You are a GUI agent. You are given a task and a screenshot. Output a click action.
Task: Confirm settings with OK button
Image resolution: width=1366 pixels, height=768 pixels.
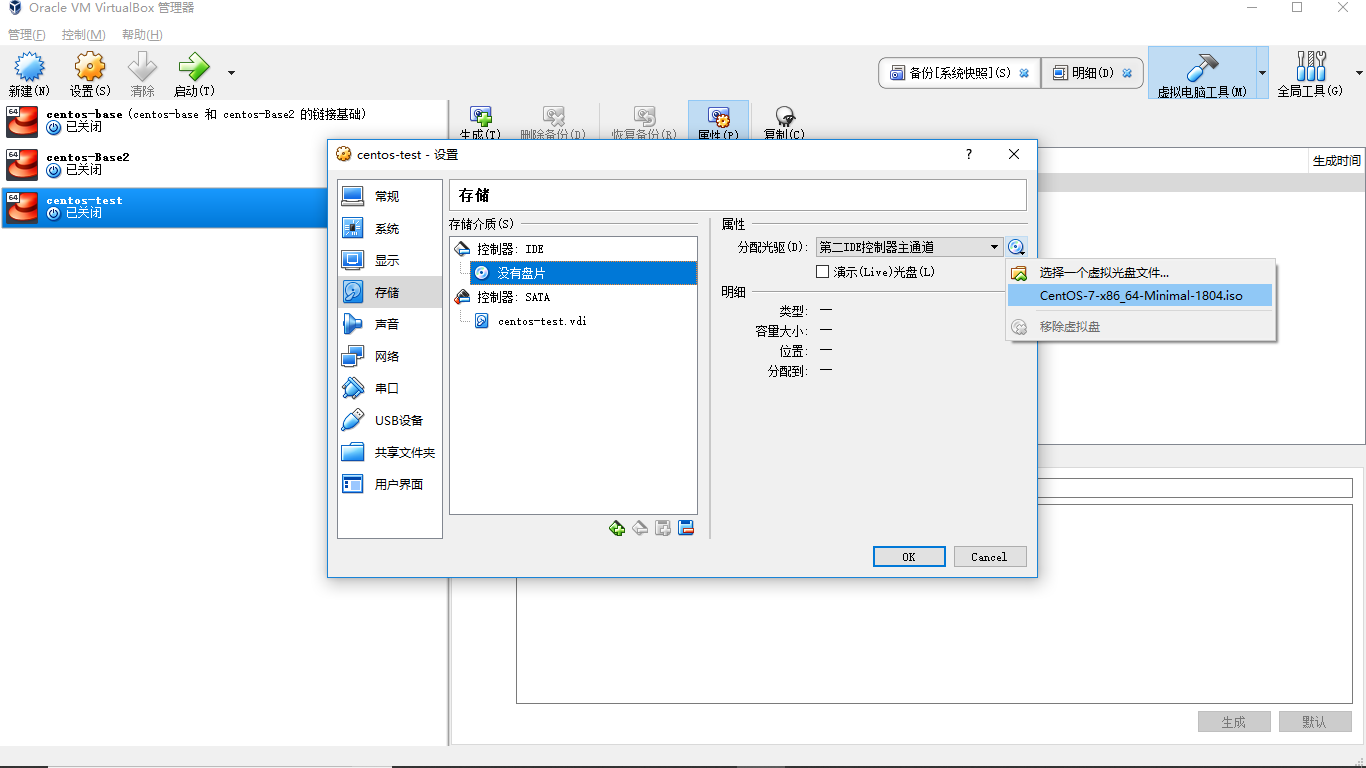(909, 557)
